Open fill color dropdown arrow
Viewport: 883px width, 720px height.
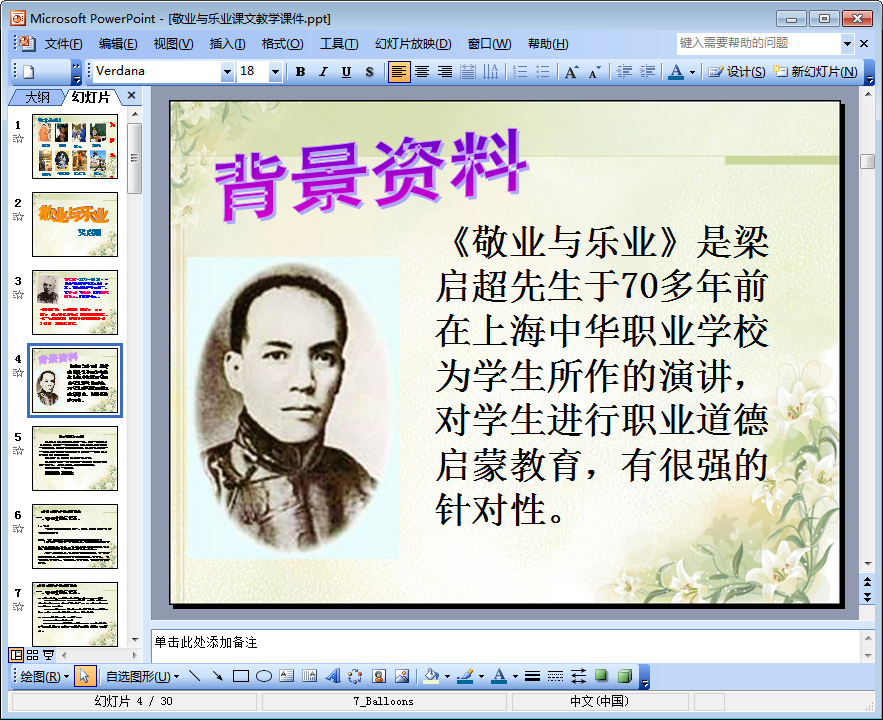point(448,676)
